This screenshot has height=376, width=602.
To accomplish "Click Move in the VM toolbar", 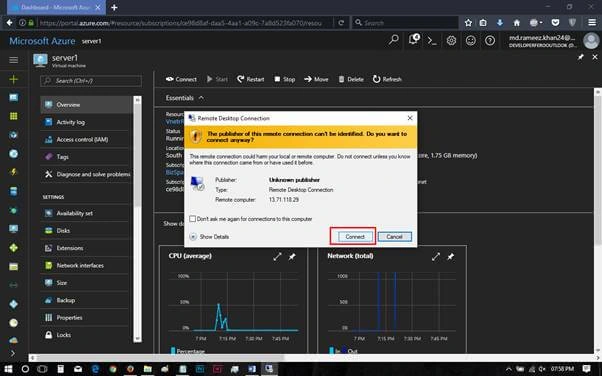I will [x=316, y=79].
